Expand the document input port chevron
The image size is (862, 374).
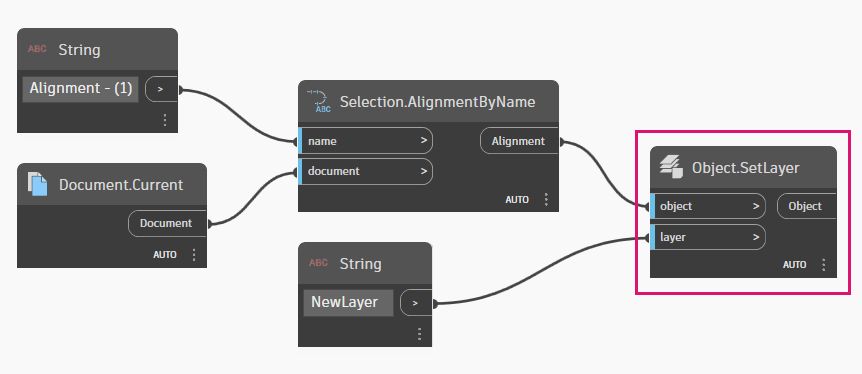point(423,171)
